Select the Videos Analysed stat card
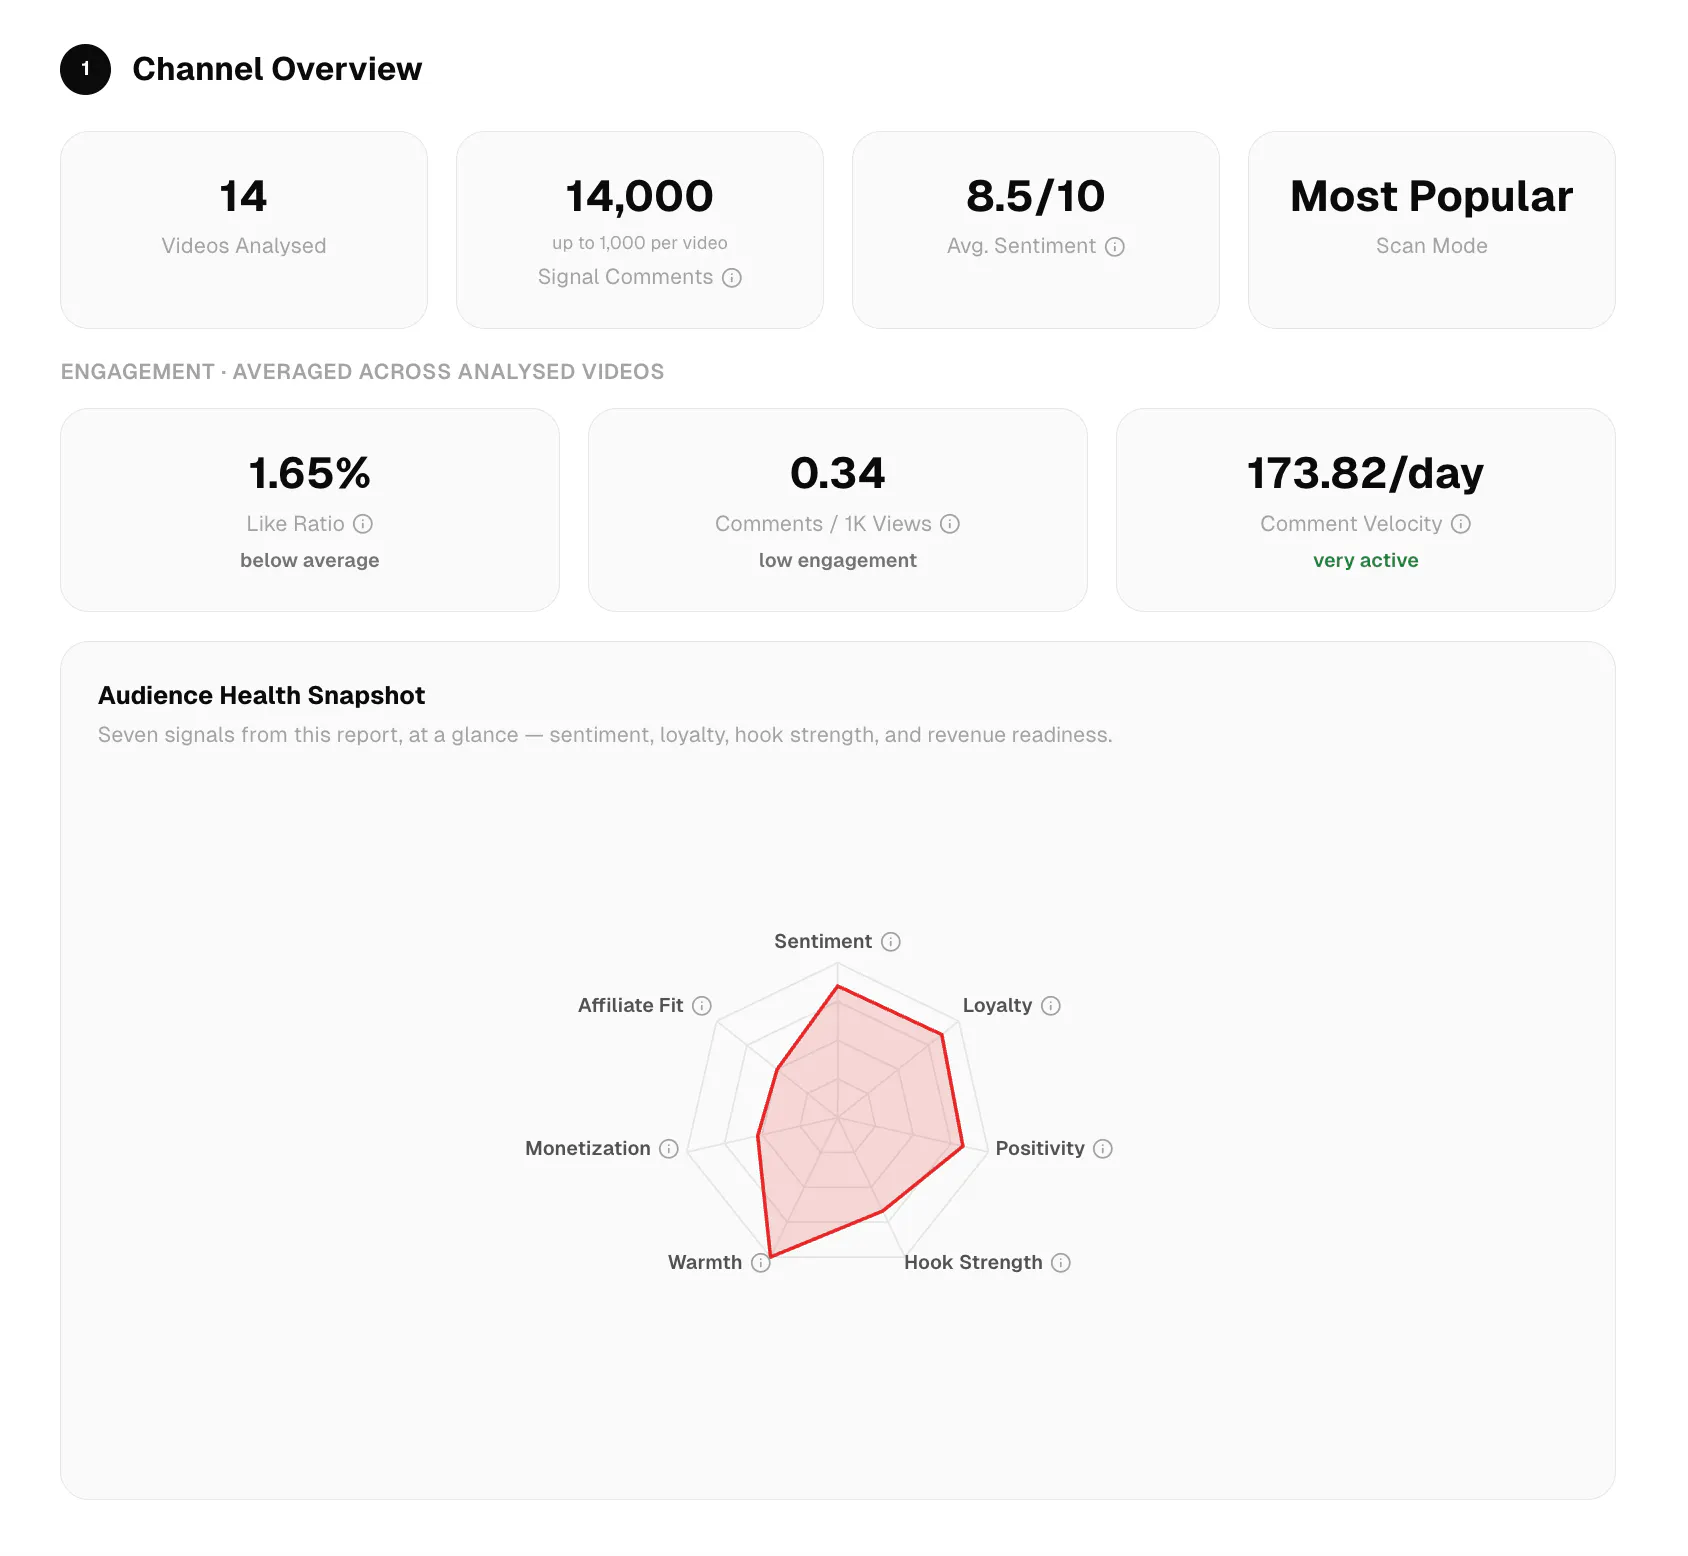This screenshot has width=1688, height=1556. point(244,230)
